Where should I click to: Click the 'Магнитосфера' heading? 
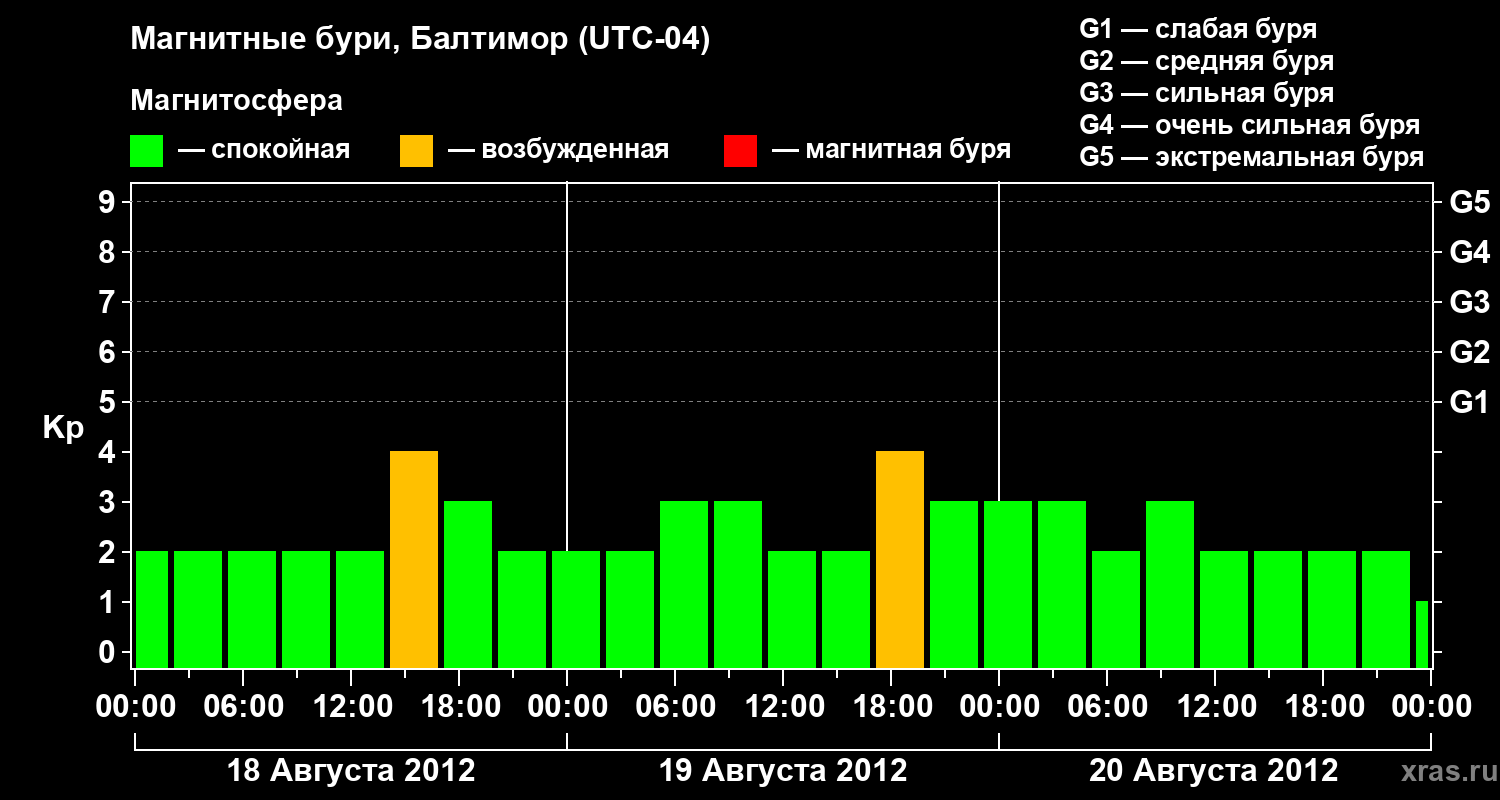[236, 101]
